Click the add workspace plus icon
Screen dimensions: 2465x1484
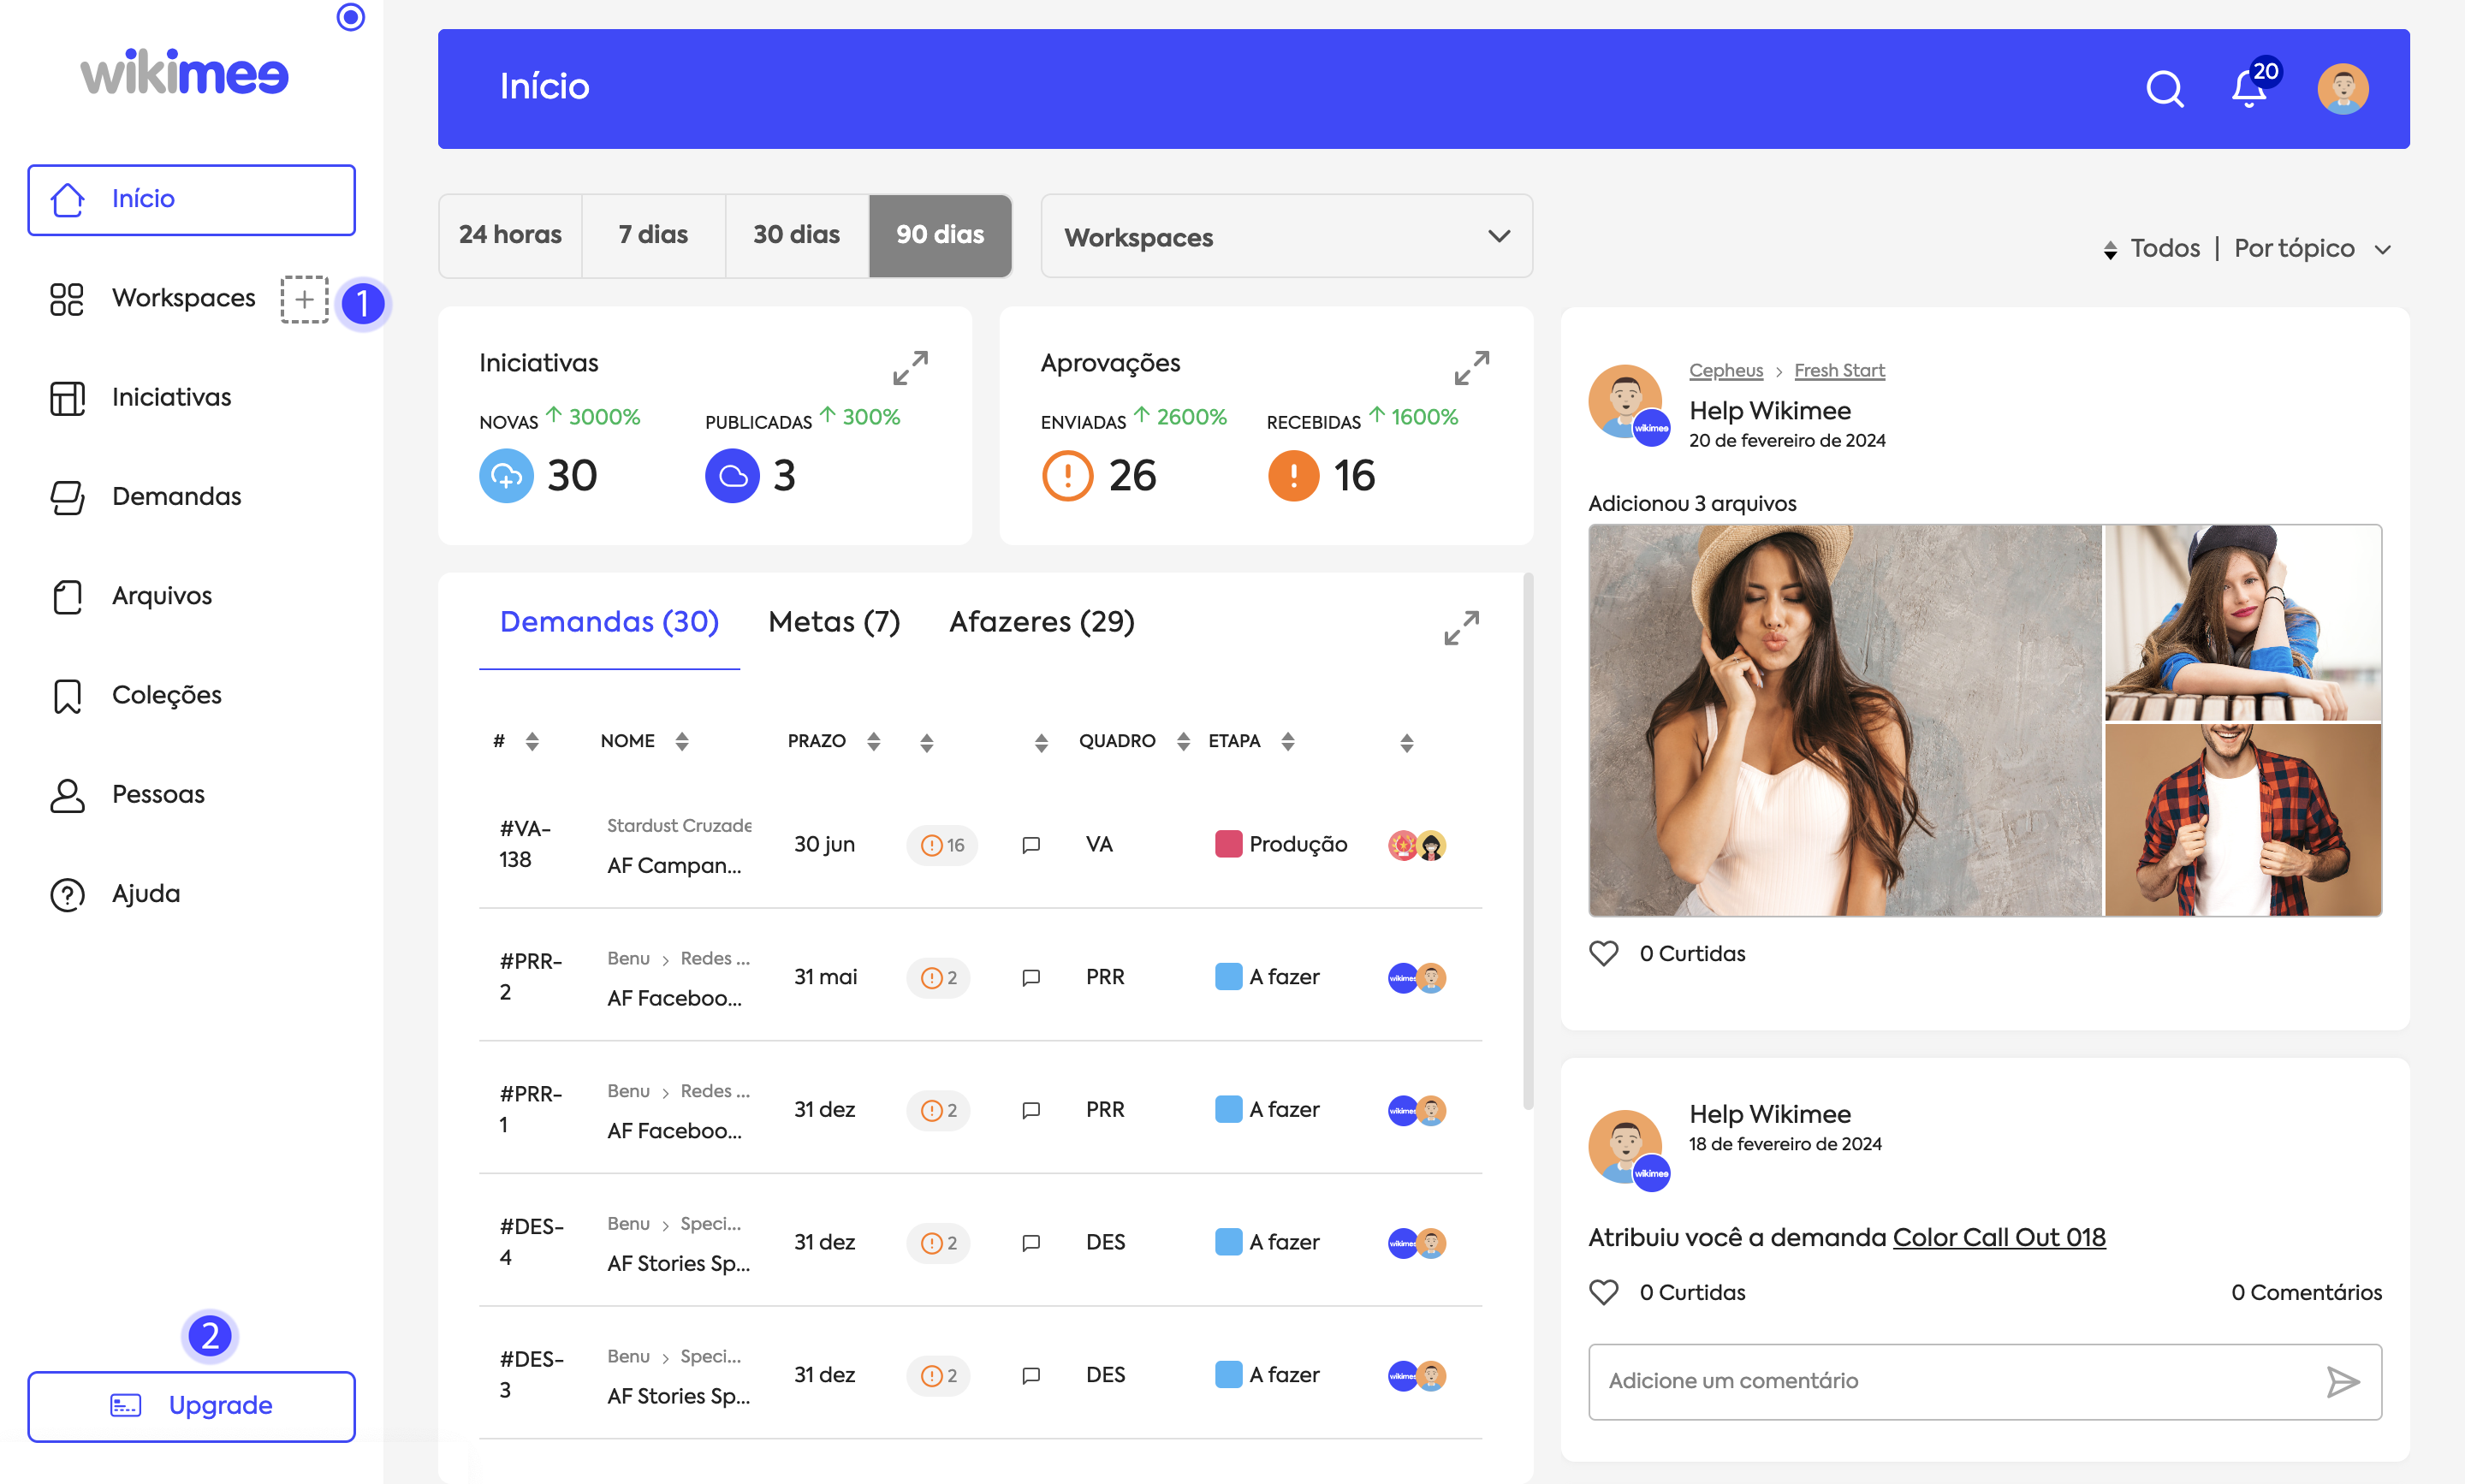coord(304,299)
